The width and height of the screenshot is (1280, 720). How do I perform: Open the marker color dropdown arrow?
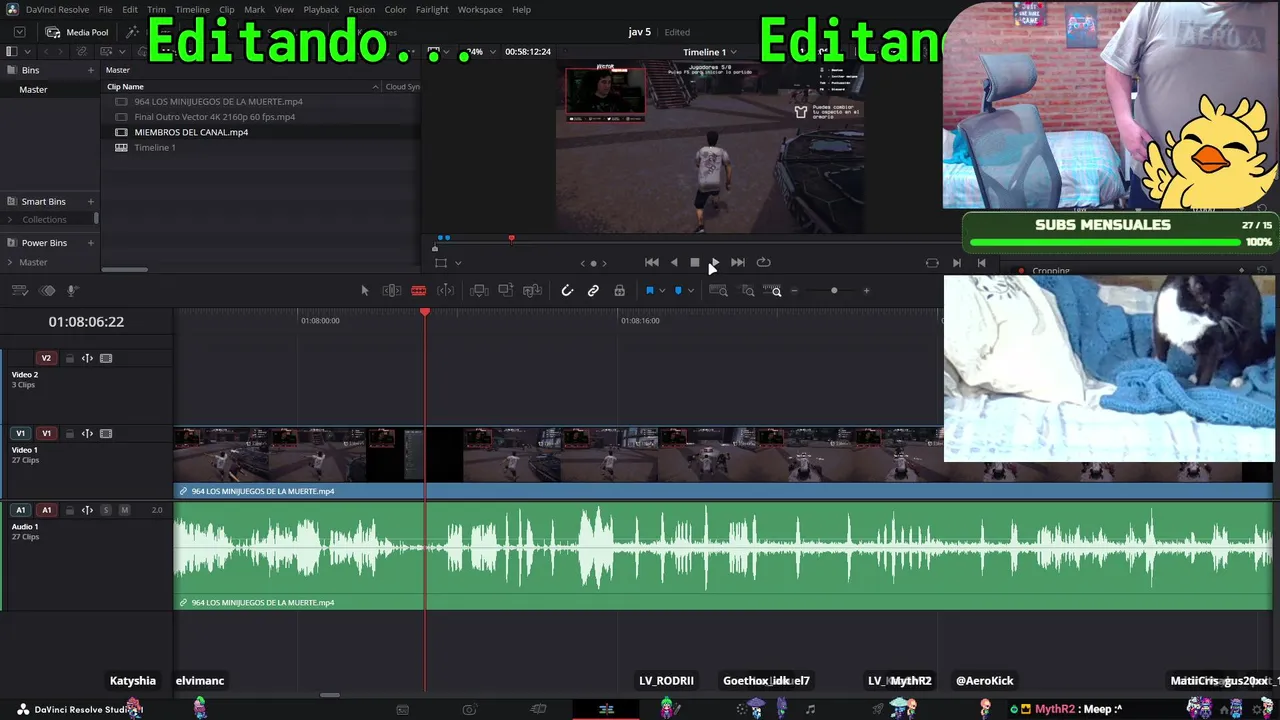[690, 291]
